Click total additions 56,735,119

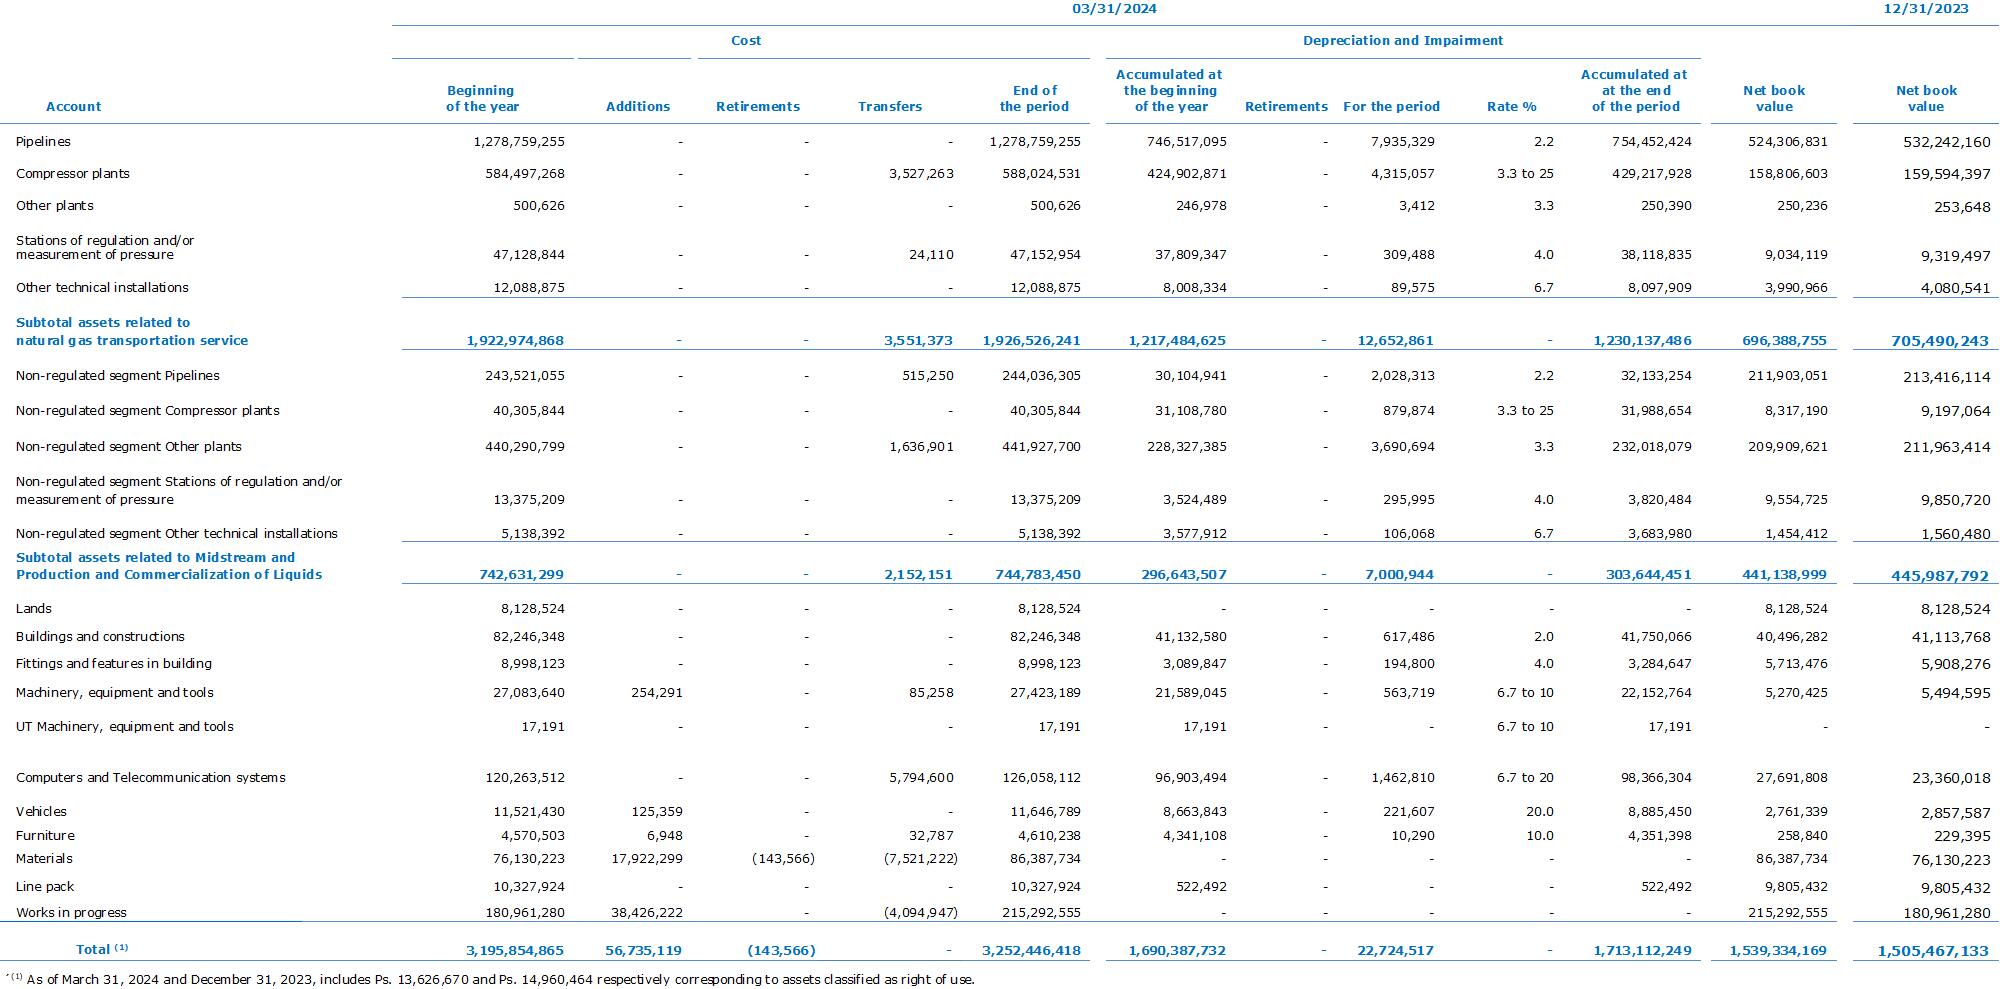click(643, 951)
